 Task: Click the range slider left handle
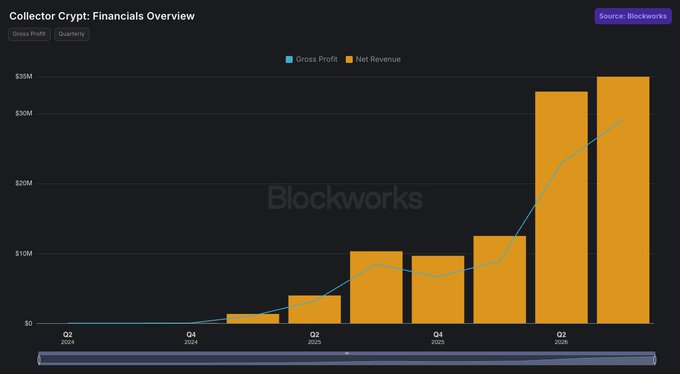click(x=39, y=359)
